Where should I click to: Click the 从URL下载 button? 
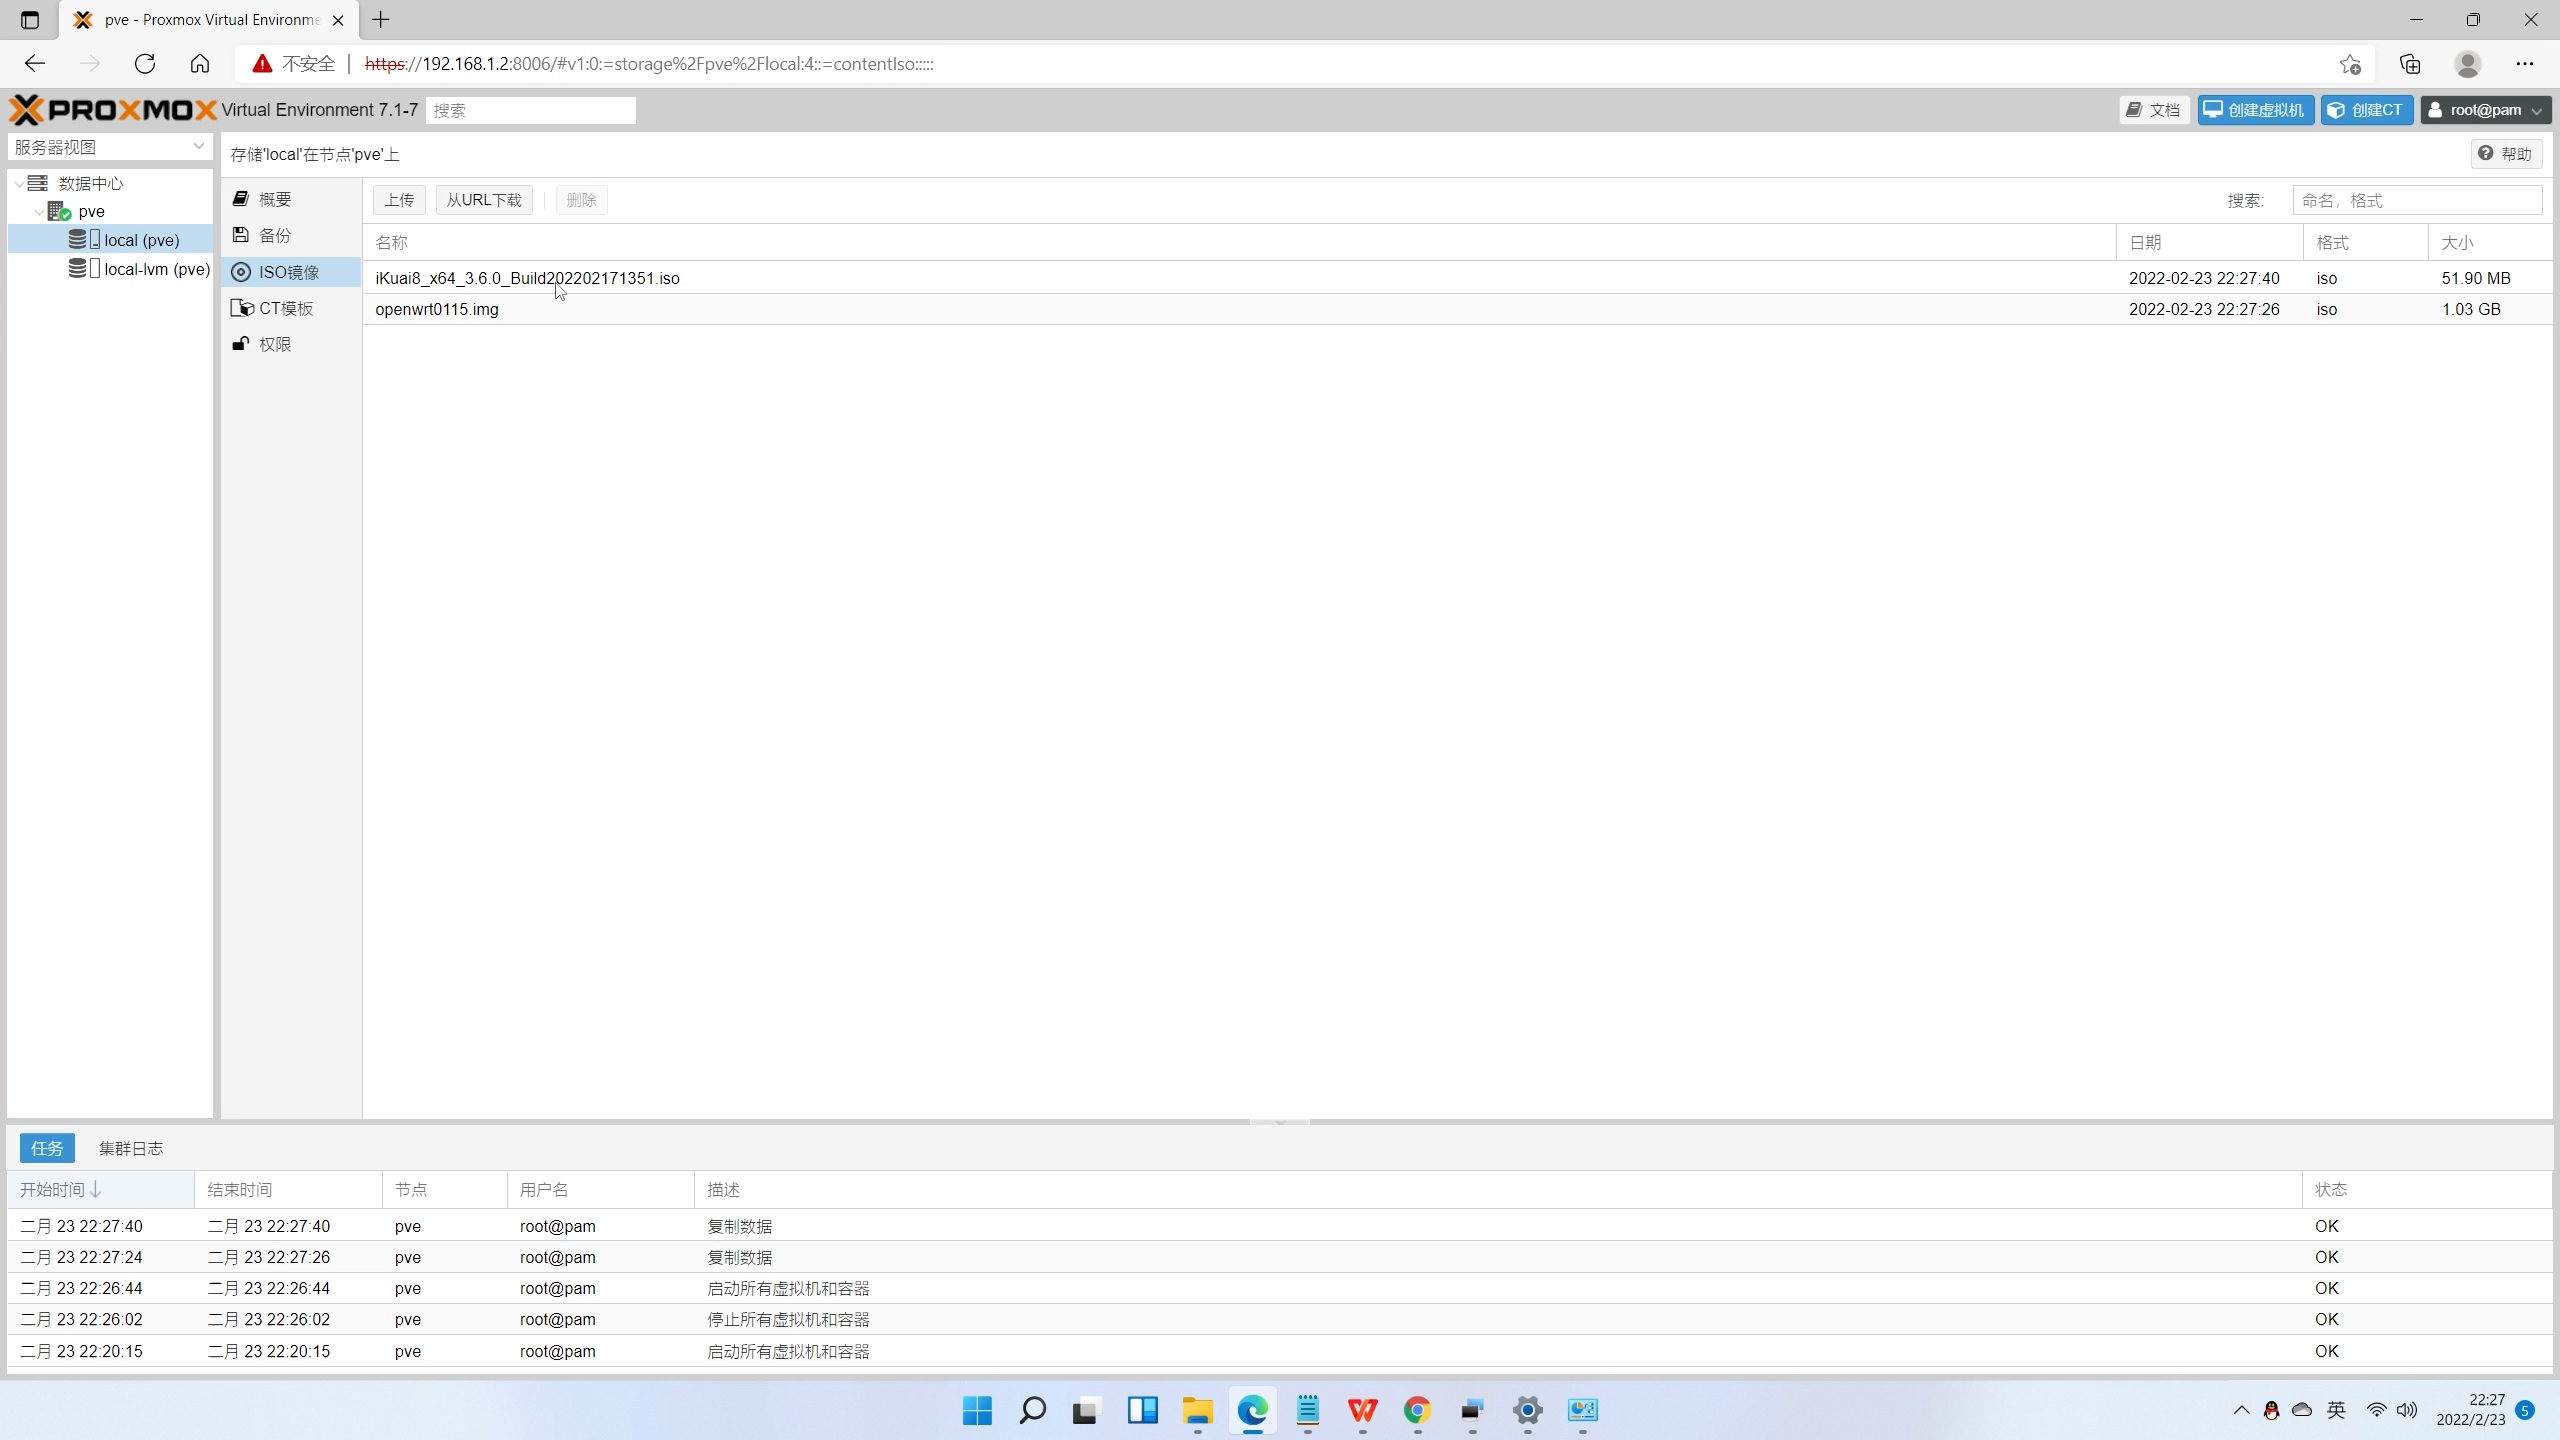coord(484,200)
